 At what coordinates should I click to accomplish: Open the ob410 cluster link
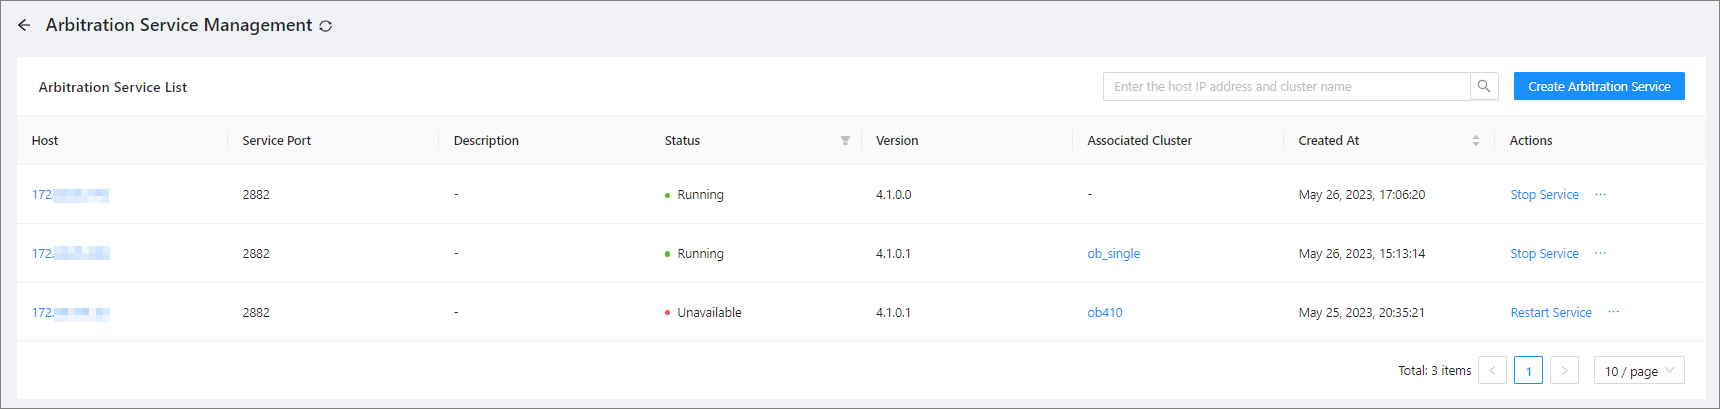[x=1104, y=313]
